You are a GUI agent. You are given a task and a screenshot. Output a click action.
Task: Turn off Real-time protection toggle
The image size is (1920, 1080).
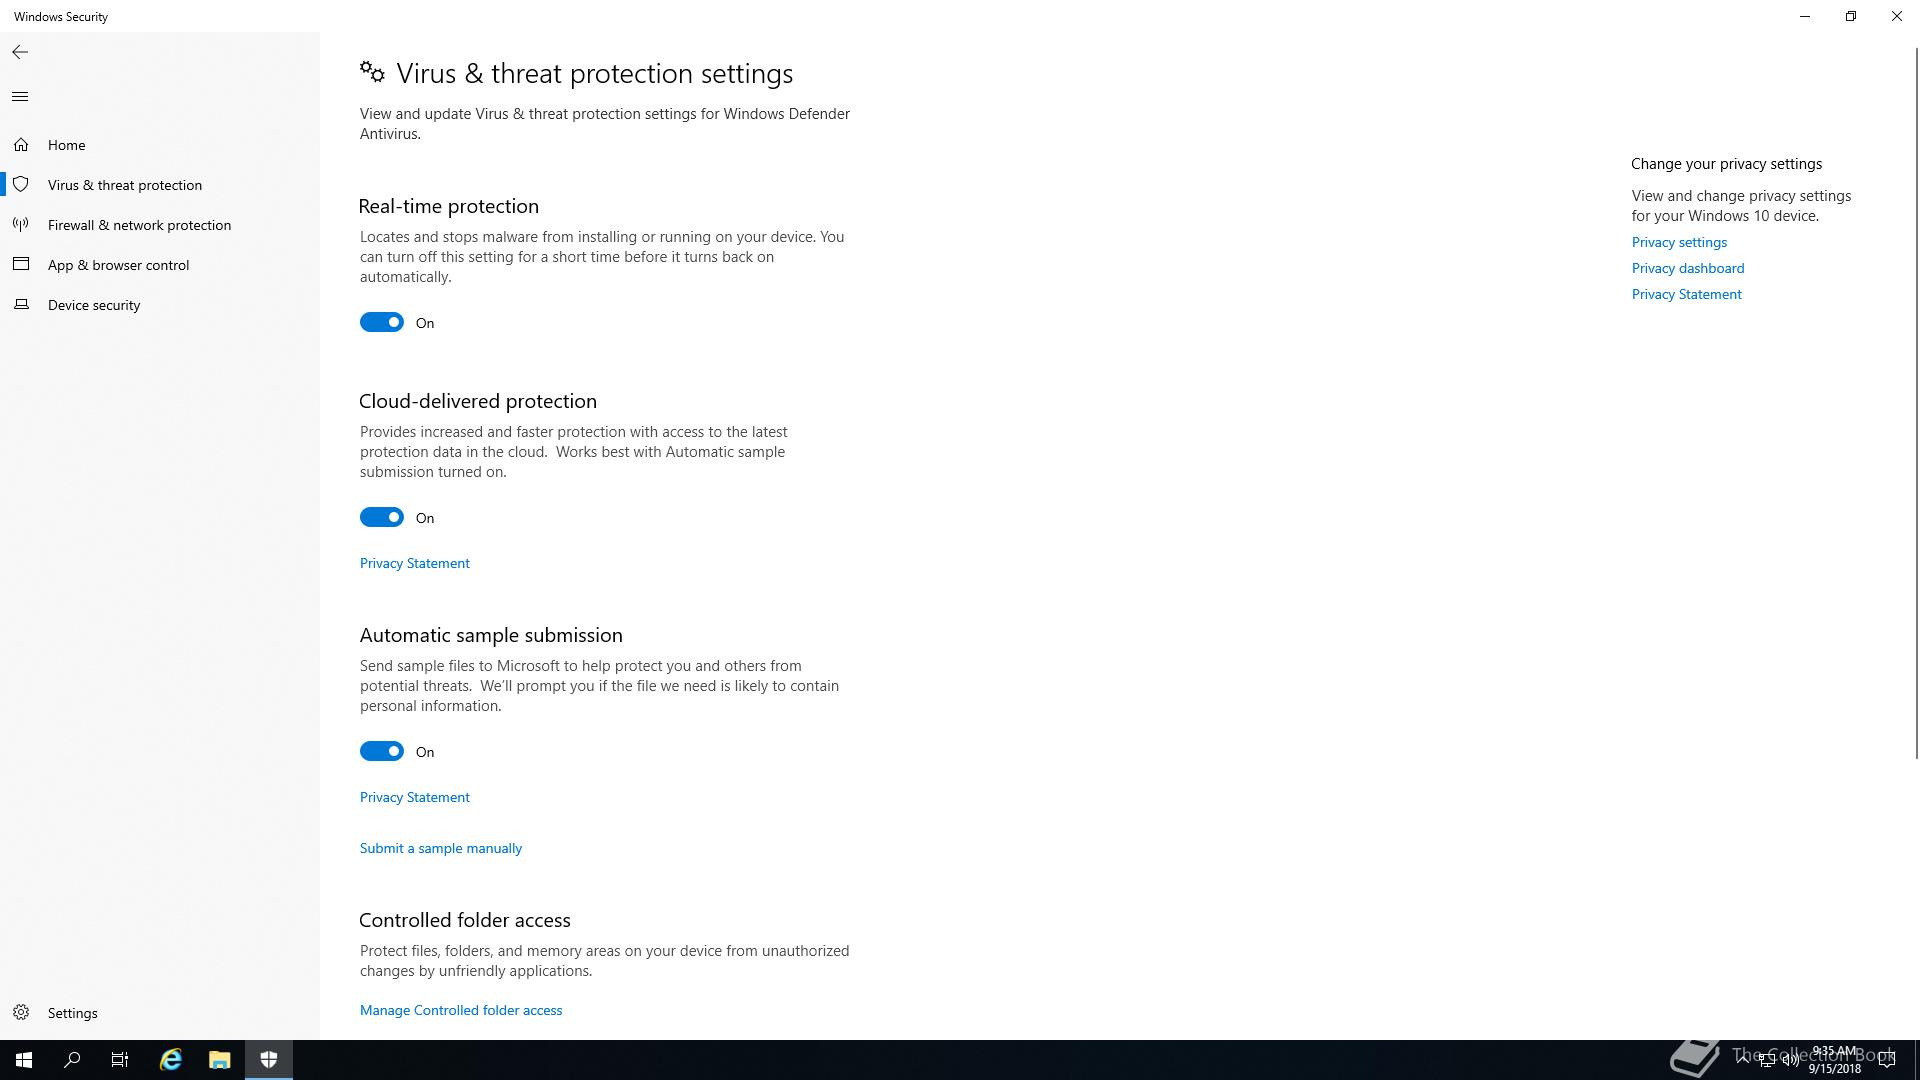(x=382, y=322)
